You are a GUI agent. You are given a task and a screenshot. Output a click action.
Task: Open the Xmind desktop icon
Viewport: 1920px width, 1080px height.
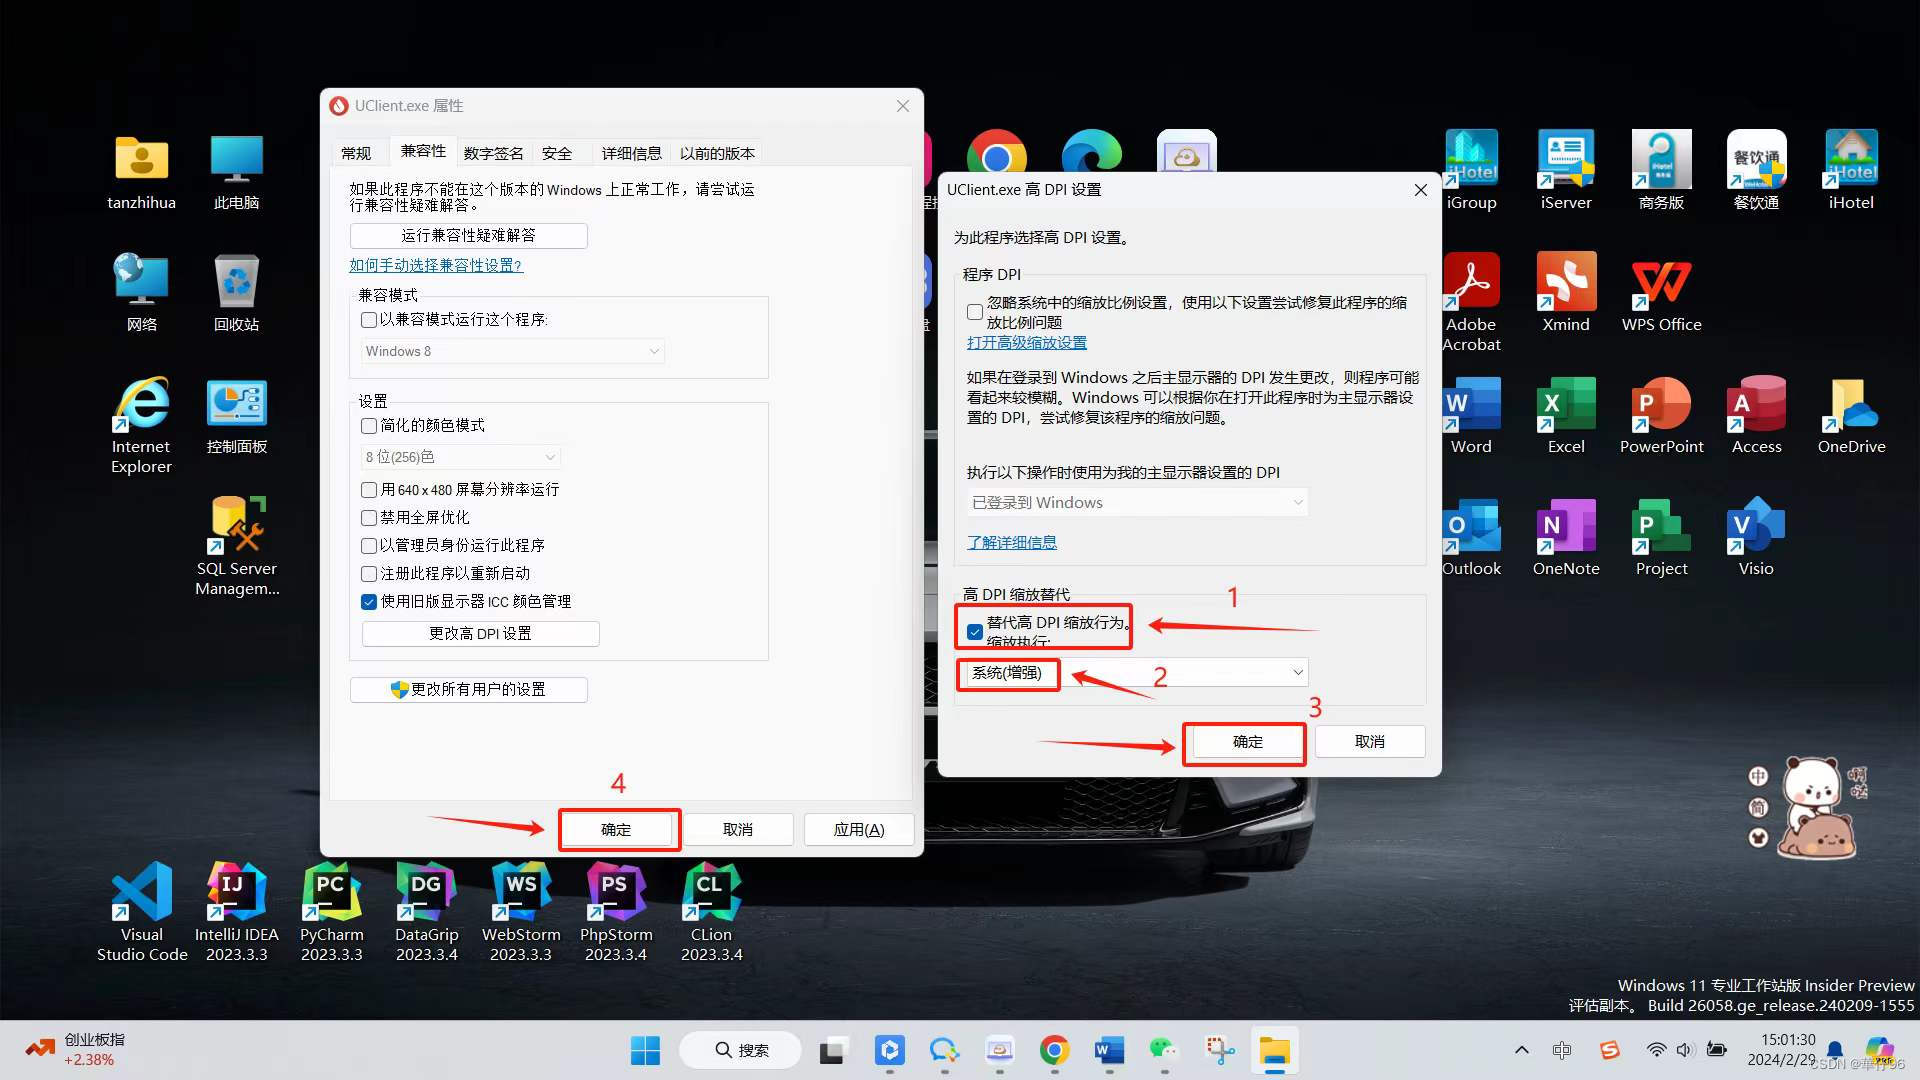tap(1566, 283)
